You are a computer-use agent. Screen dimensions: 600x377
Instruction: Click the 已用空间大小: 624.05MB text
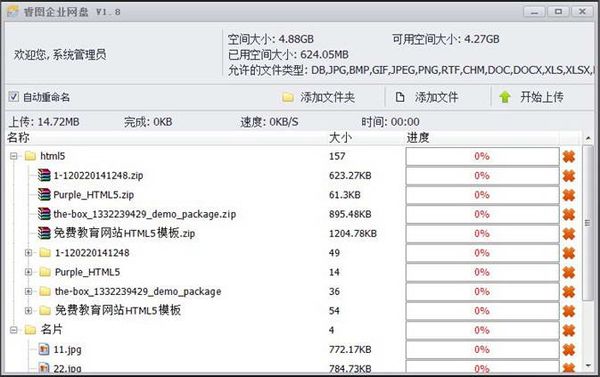point(288,55)
